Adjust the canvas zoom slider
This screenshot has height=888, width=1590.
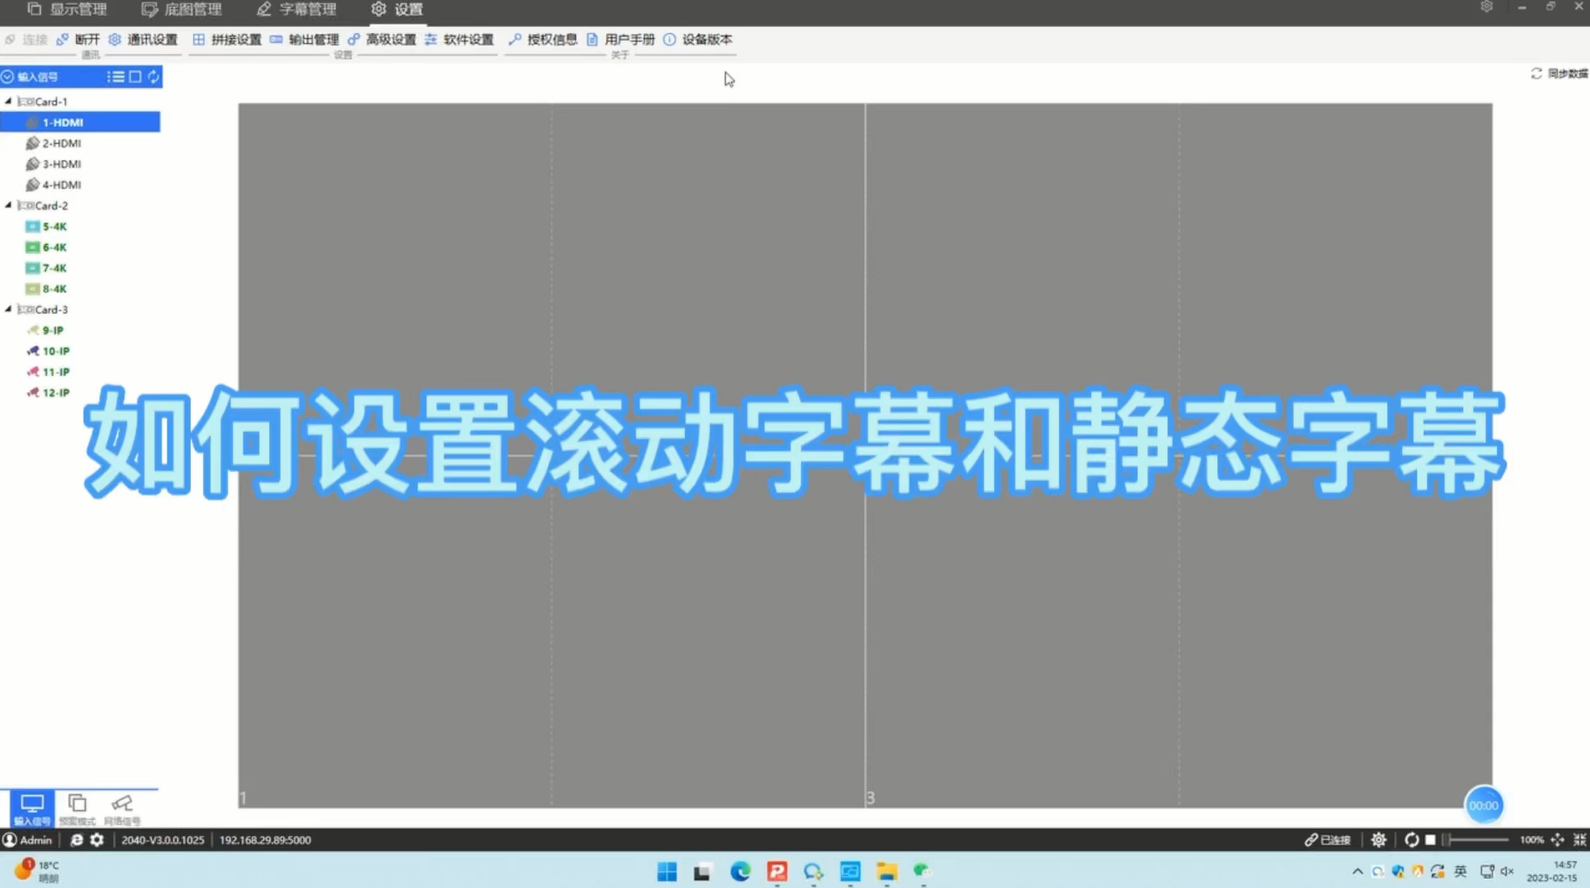pyautogui.click(x=1476, y=840)
